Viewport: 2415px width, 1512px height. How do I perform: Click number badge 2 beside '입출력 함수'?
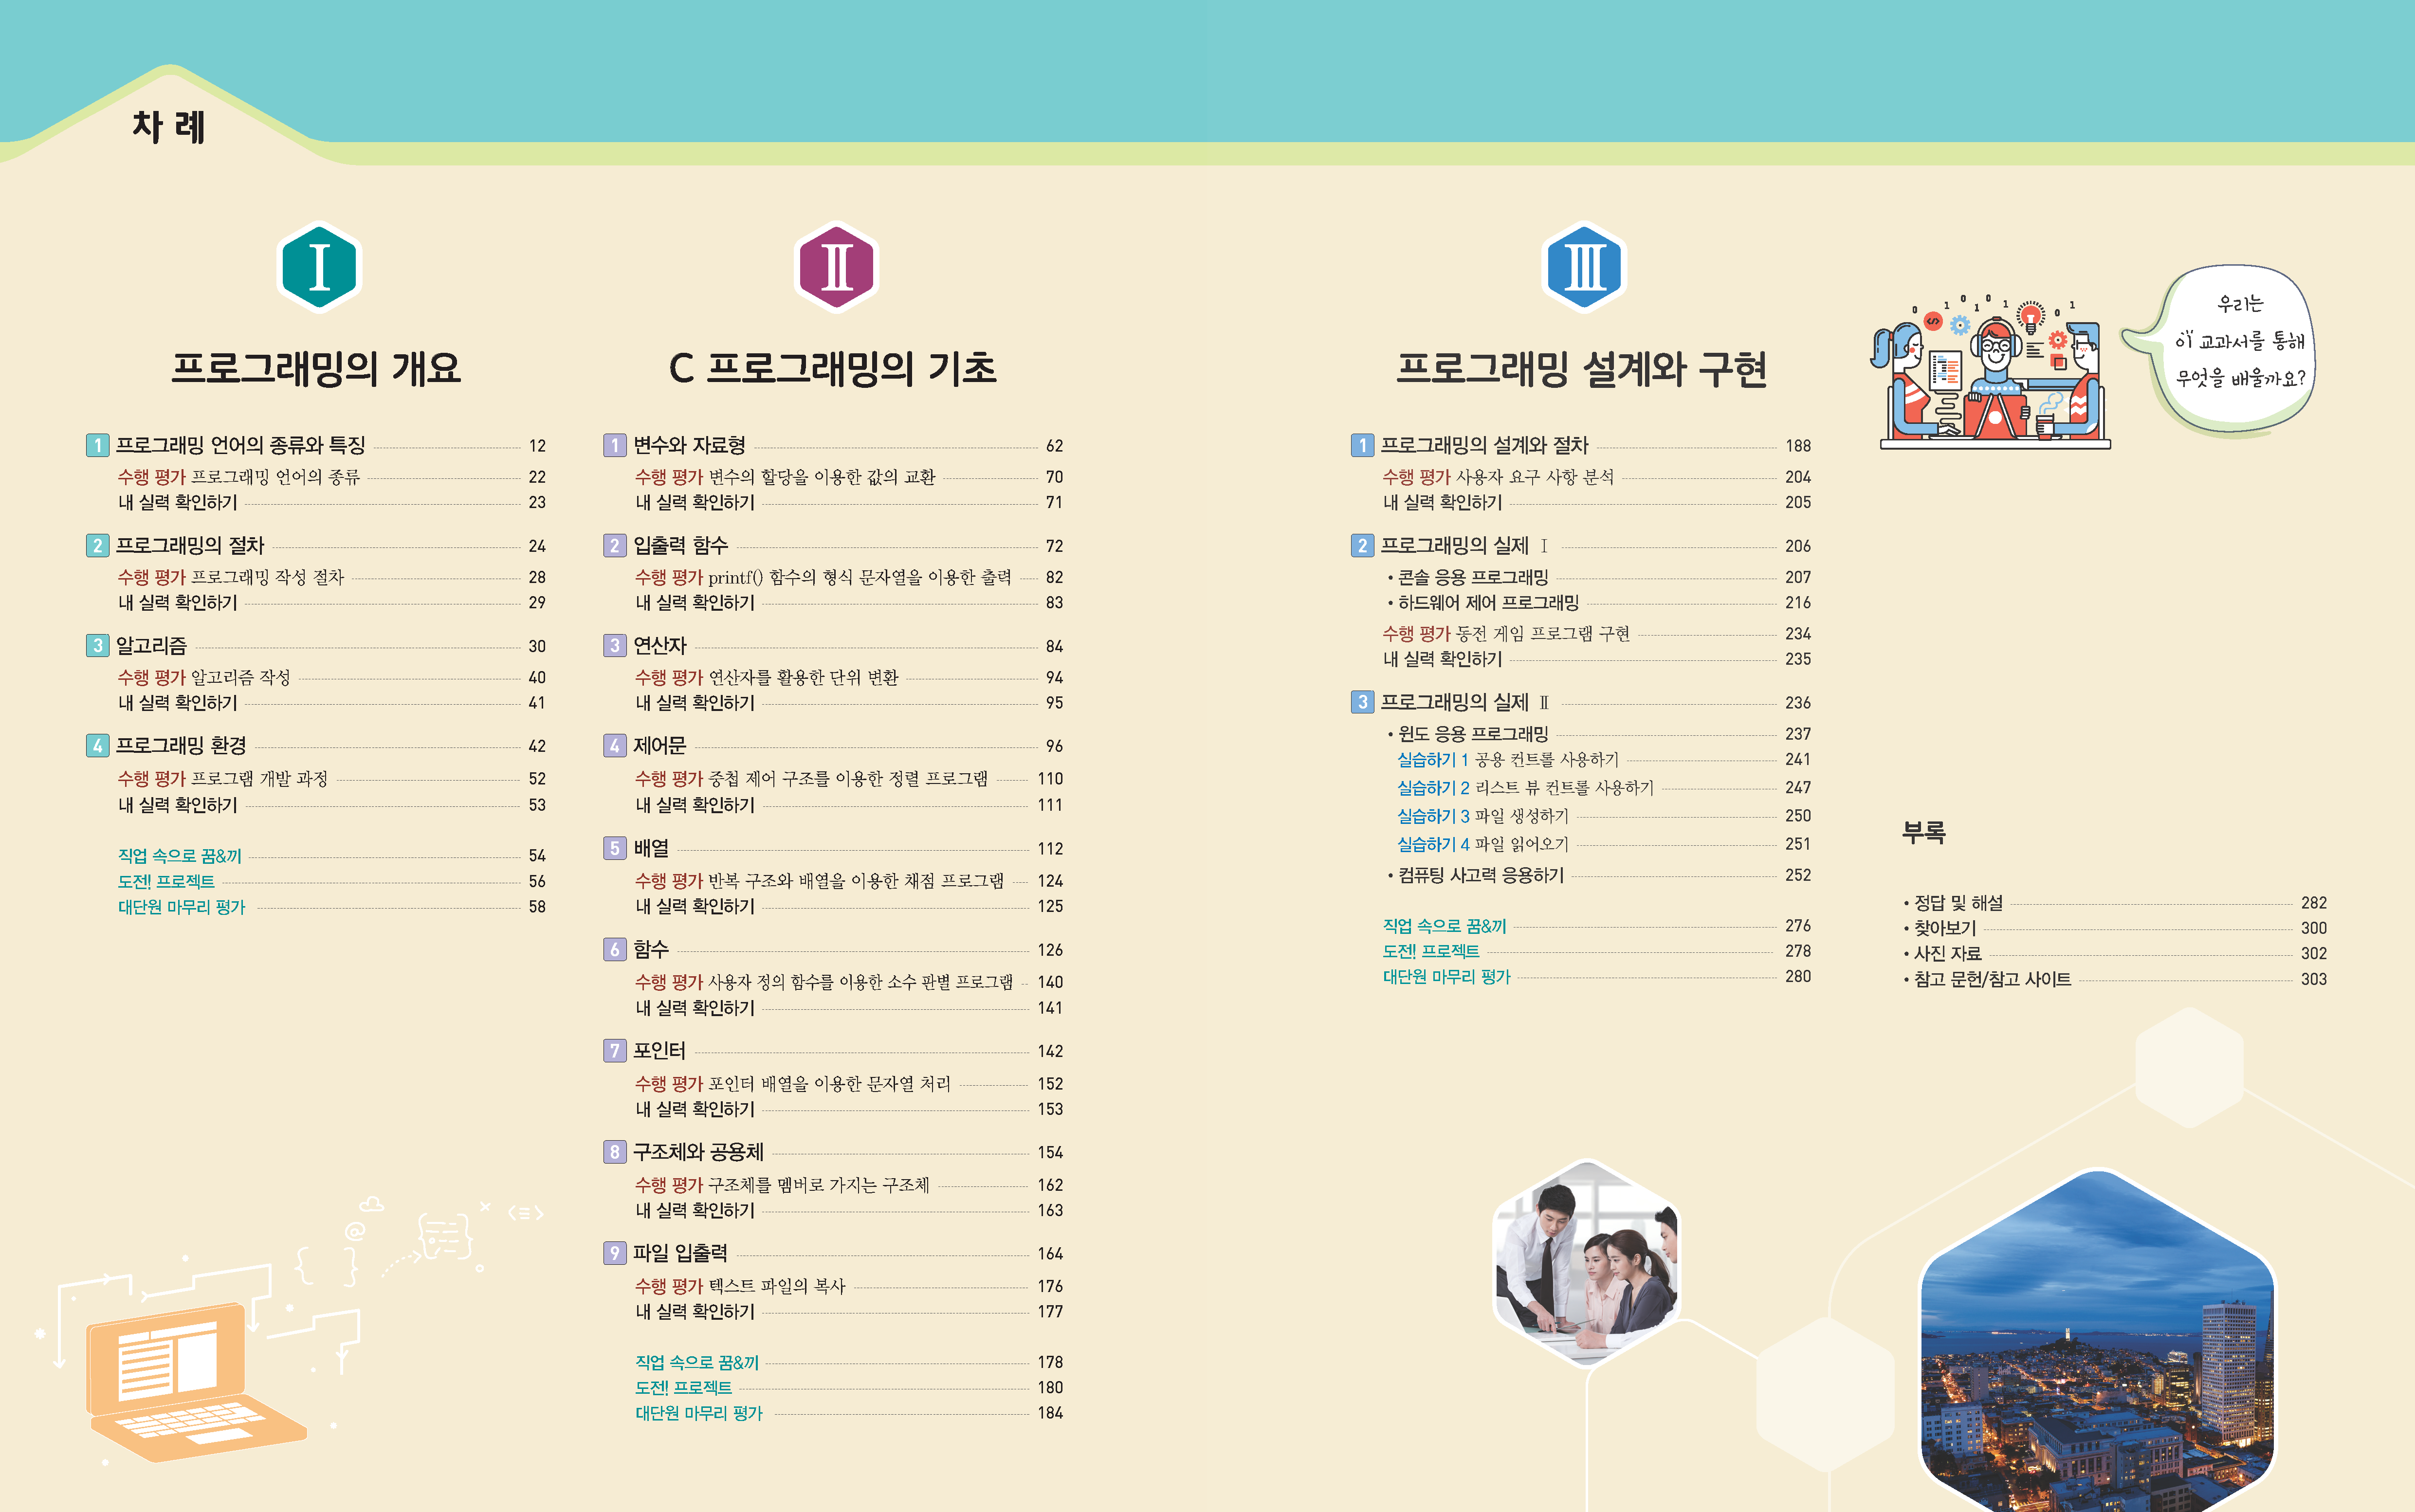(614, 545)
